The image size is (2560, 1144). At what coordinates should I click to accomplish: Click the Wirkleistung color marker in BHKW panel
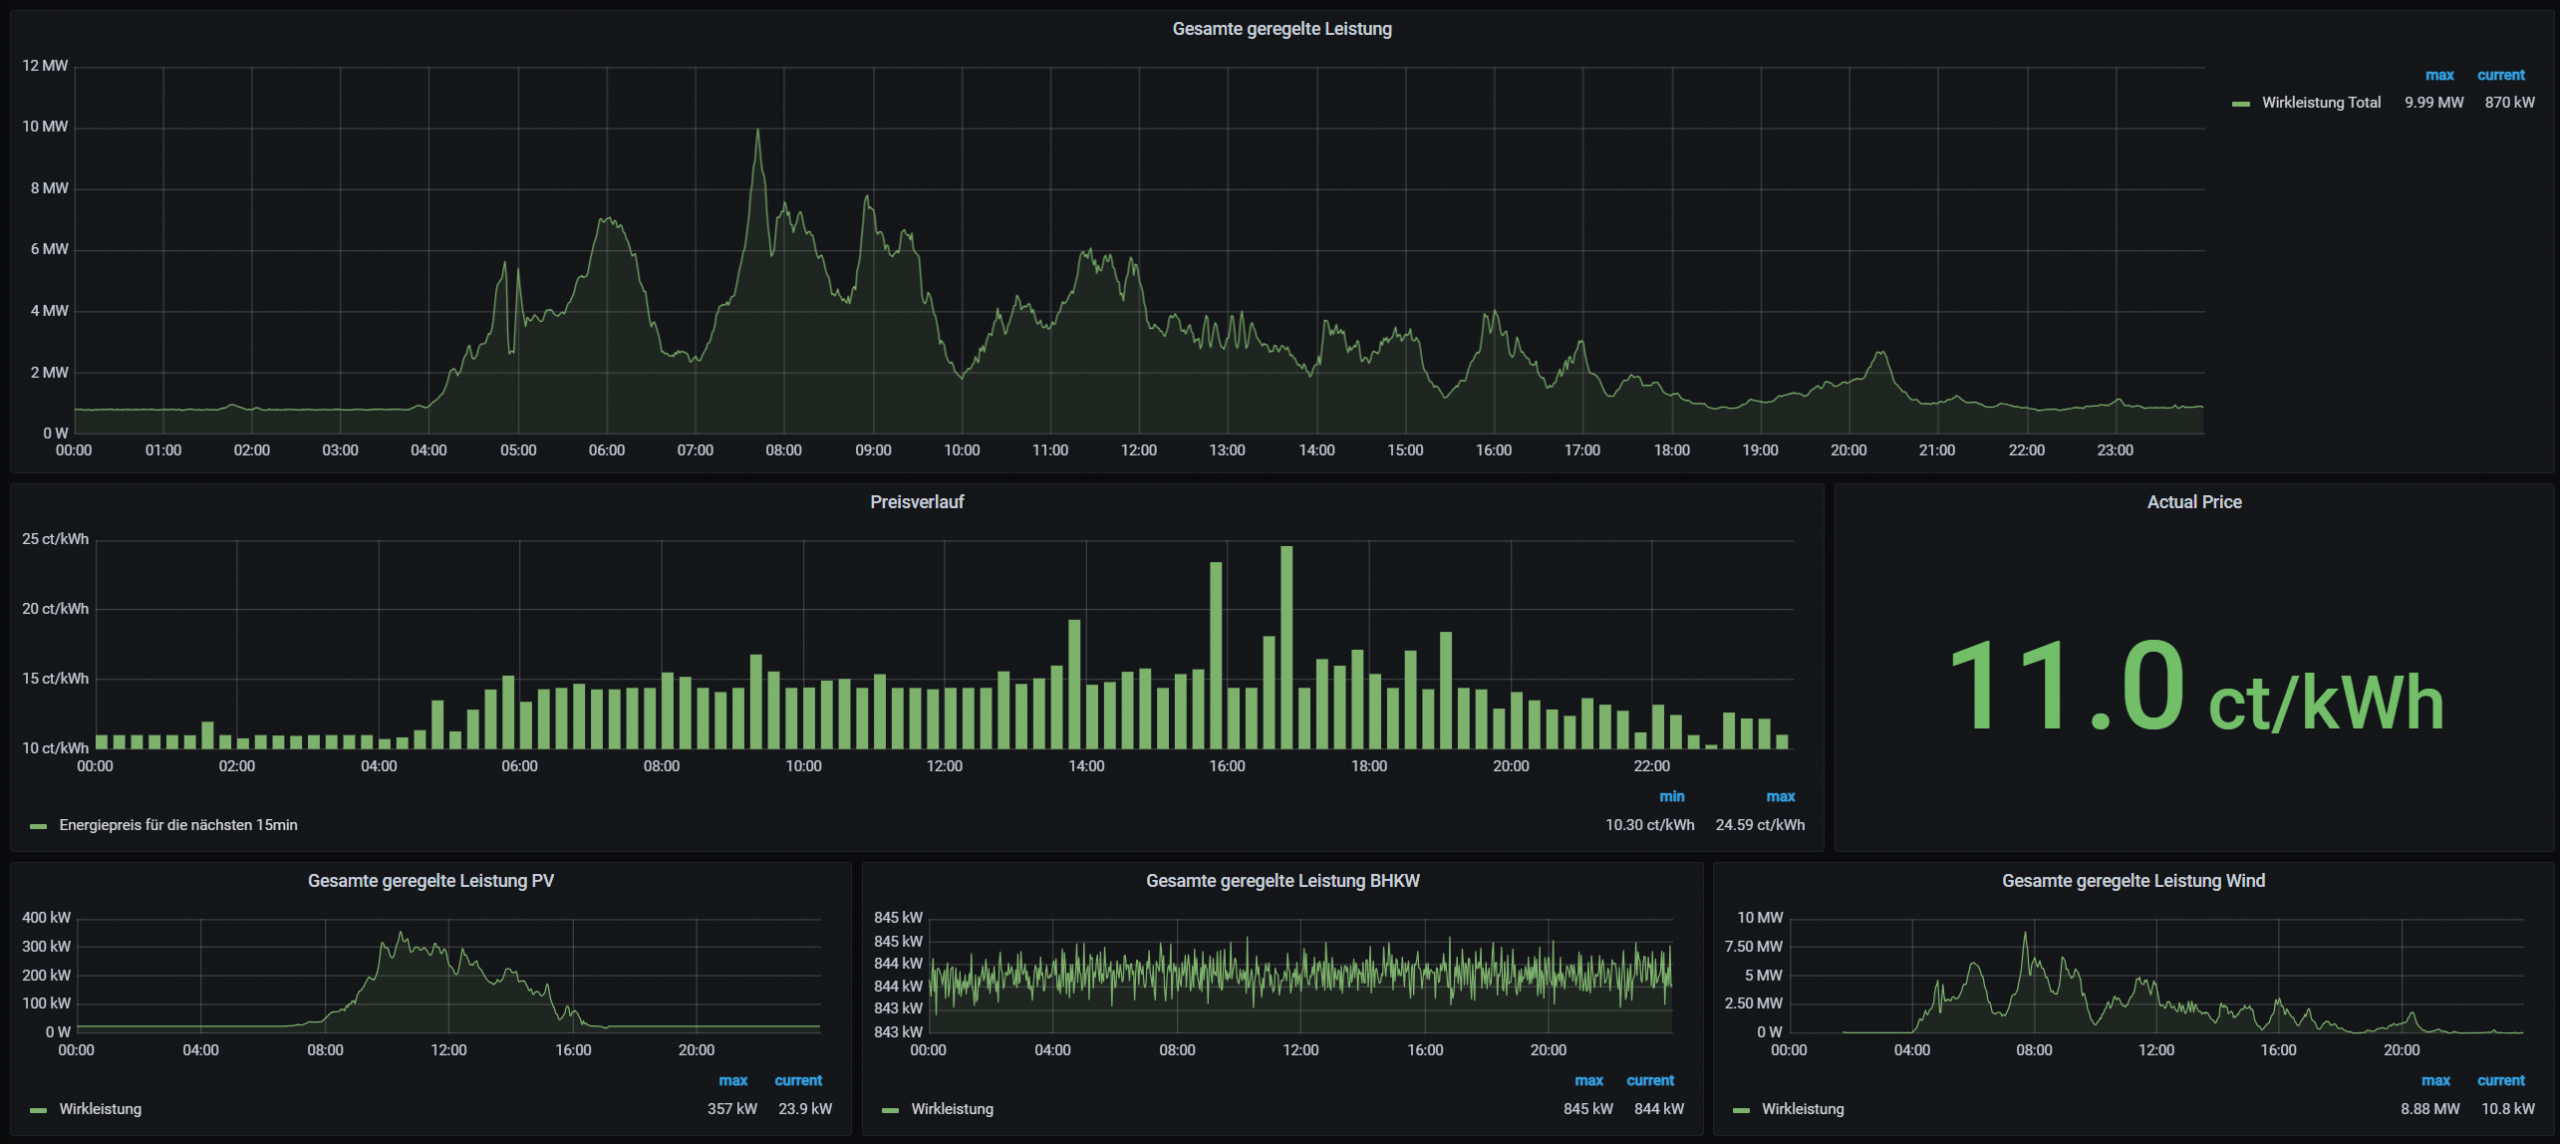pos(890,1109)
